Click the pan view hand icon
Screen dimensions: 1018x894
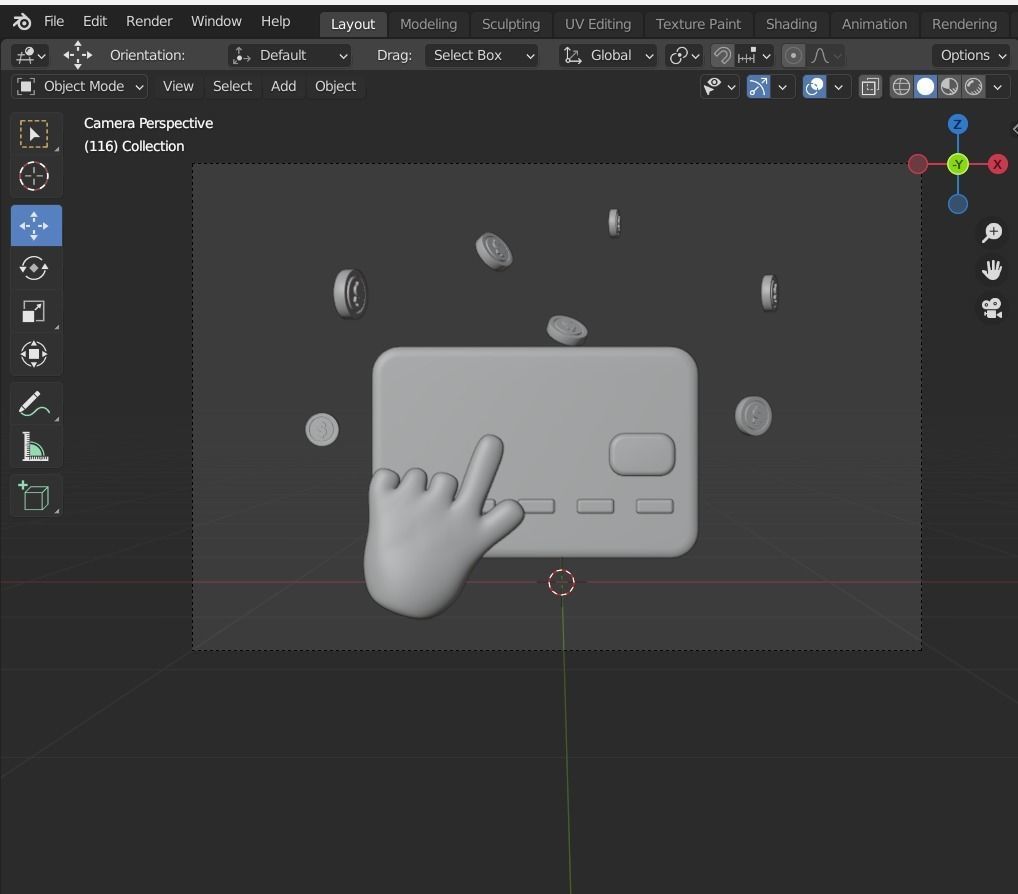[x=992, y=270]
